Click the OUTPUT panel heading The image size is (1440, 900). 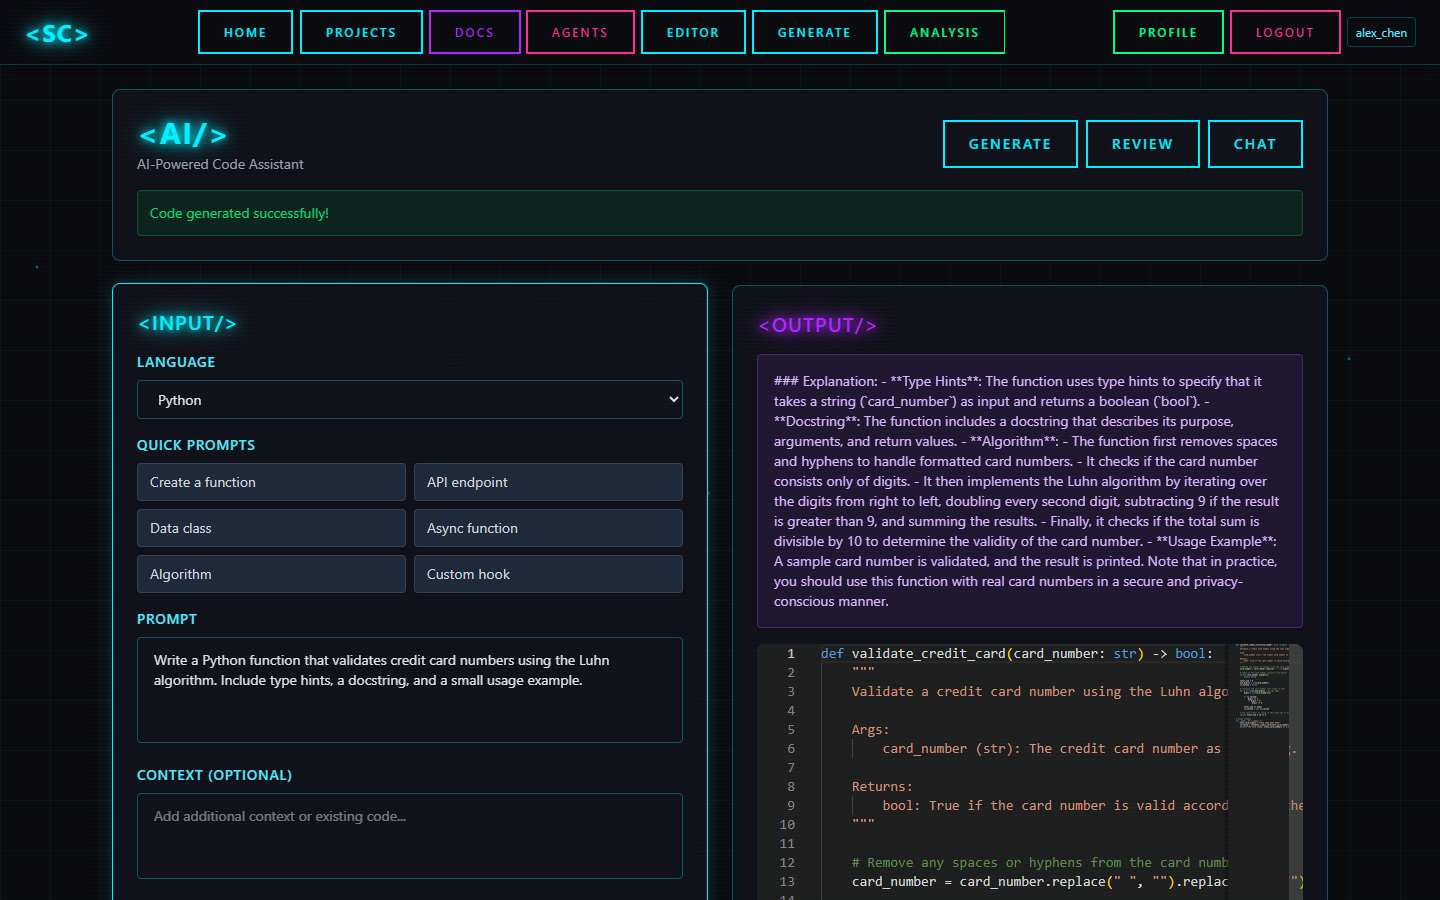pos(817,325)
